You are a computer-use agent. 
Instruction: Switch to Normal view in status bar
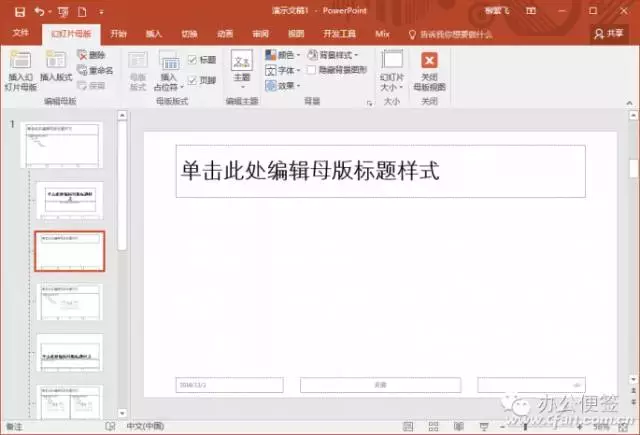[x=408, y=427]
